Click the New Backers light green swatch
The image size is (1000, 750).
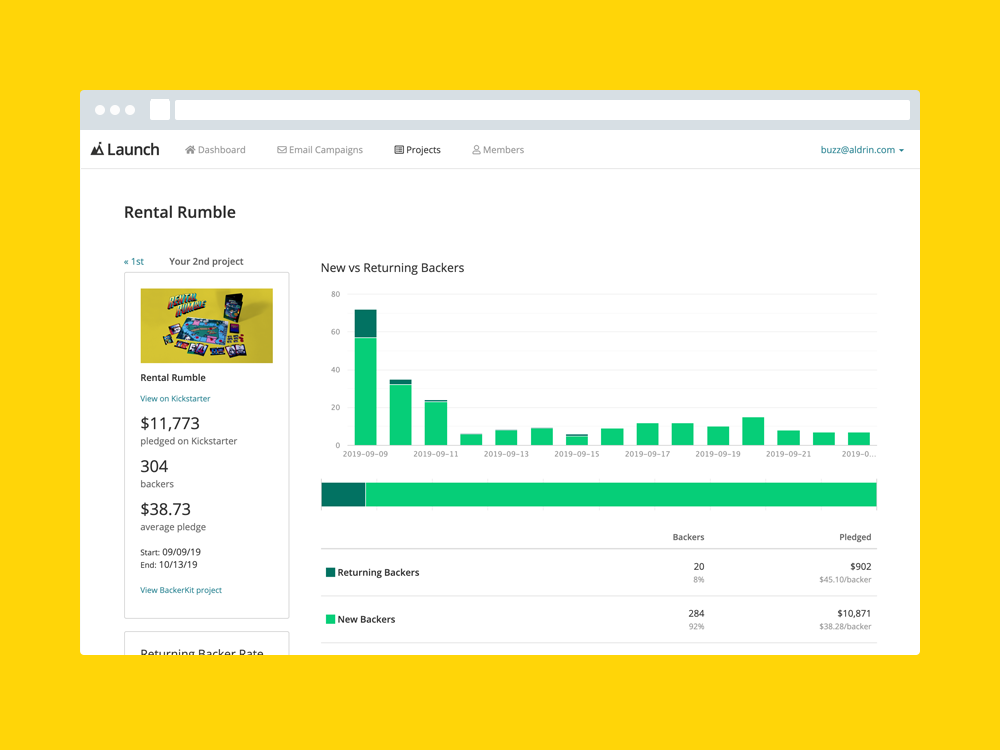click(x=330, y=619)
